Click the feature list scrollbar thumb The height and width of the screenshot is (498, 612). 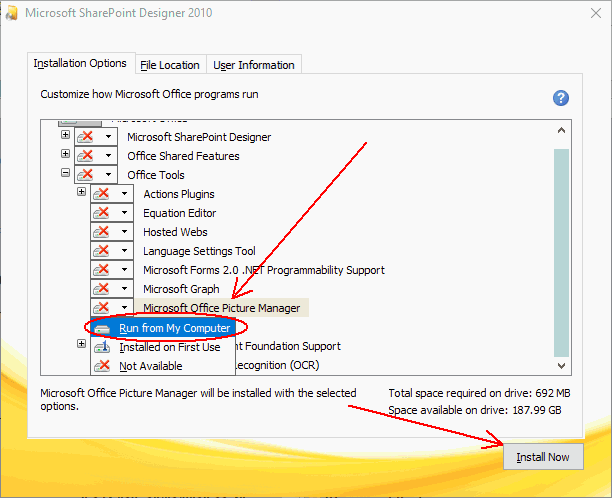[561, 253]
